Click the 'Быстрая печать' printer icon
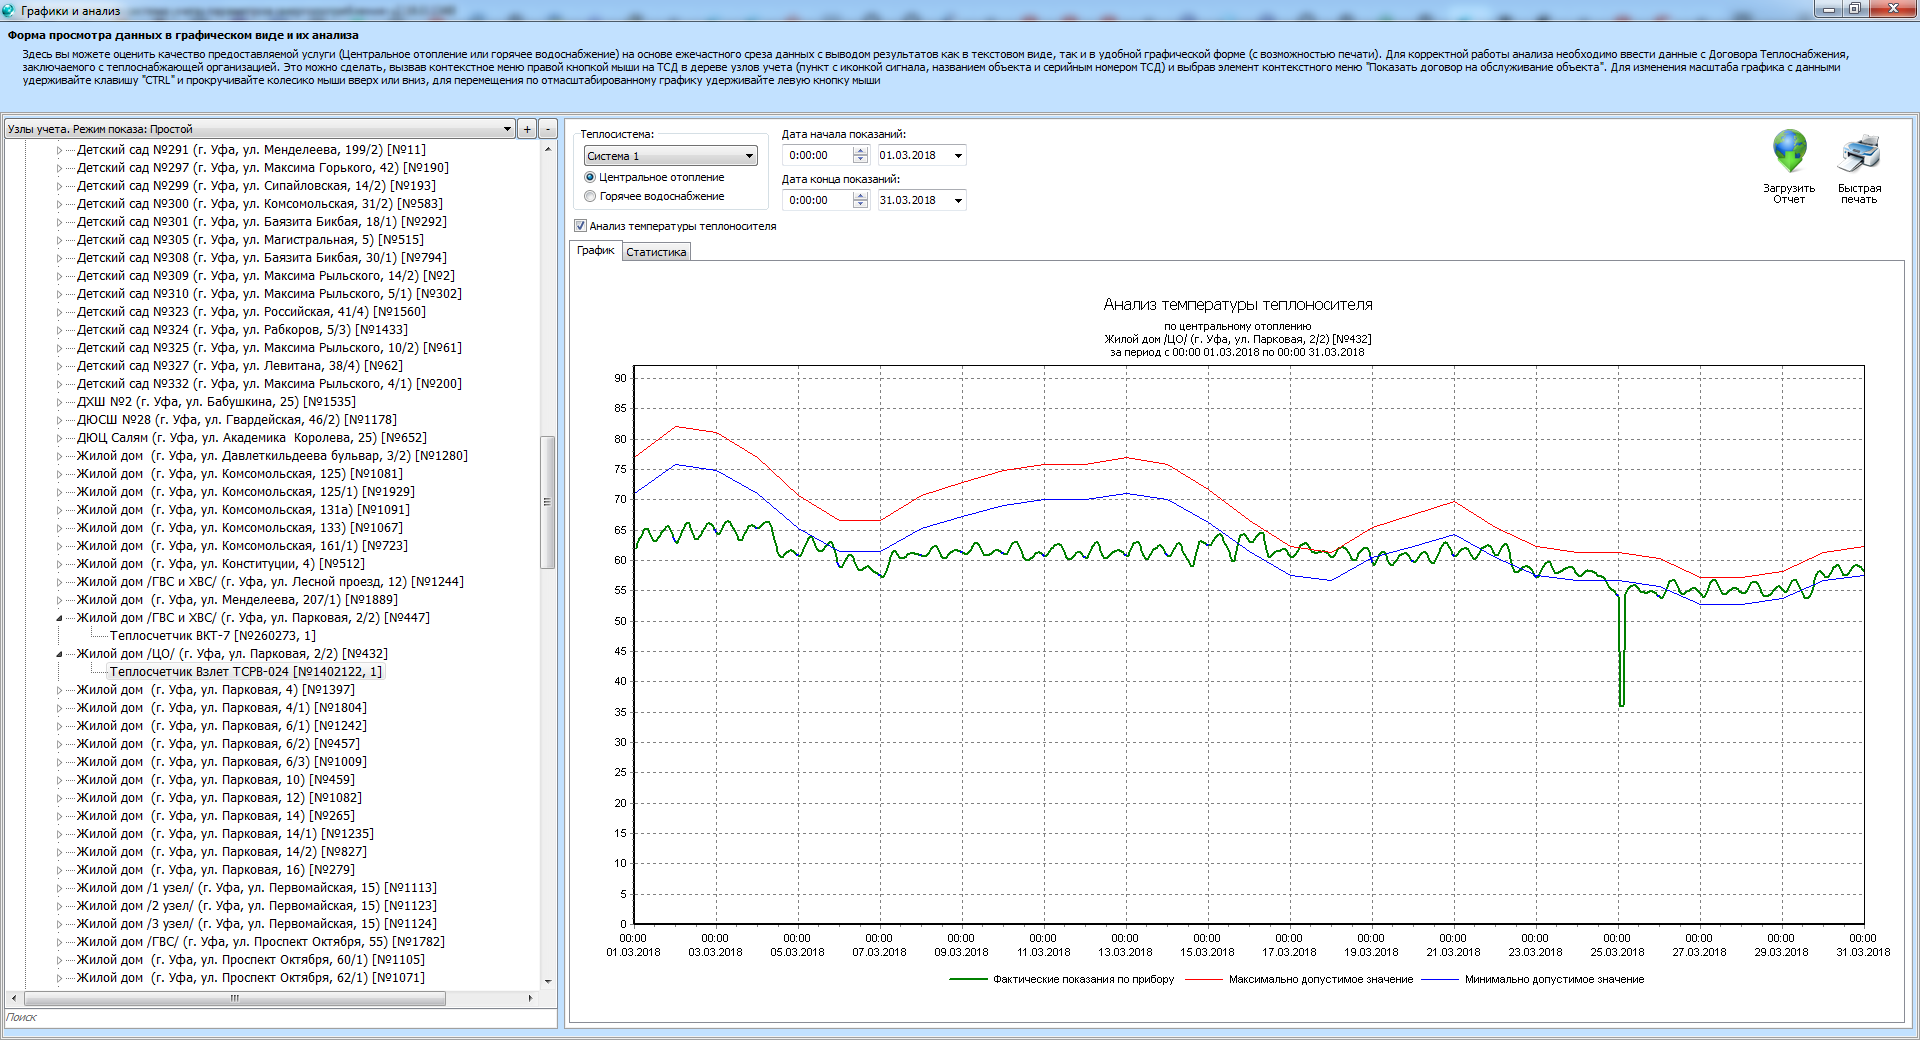 click(1859, 155)
